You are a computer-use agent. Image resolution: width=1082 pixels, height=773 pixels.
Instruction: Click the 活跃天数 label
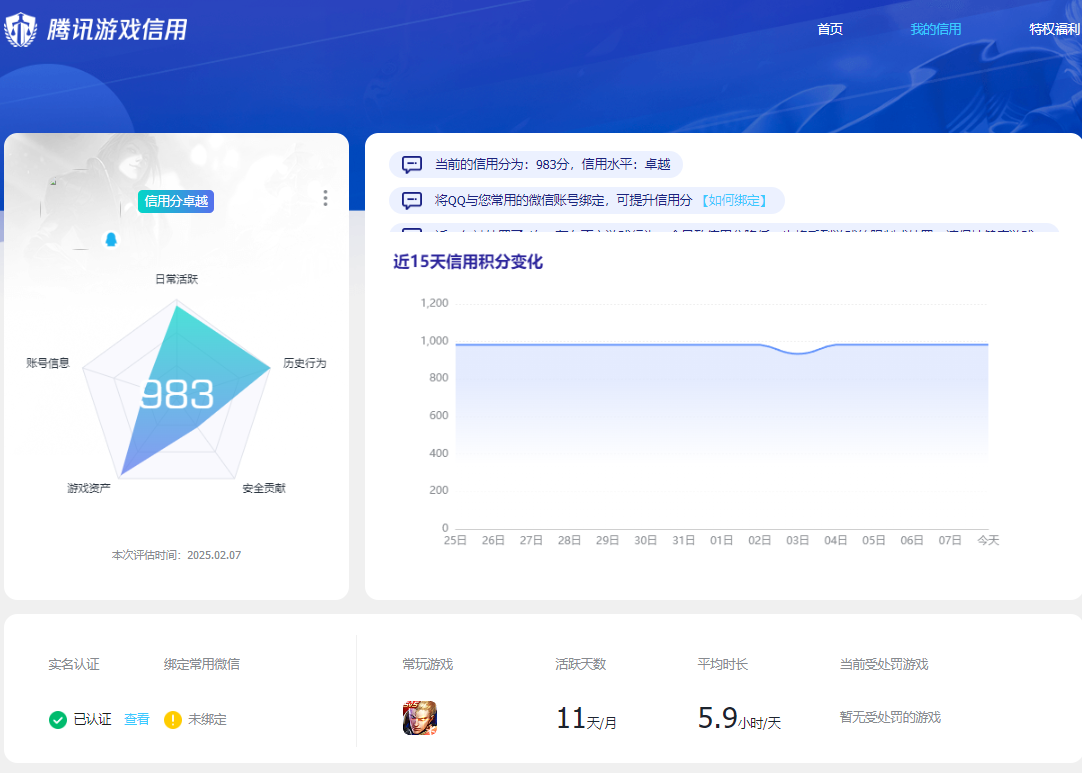click(x=580, y=664)
